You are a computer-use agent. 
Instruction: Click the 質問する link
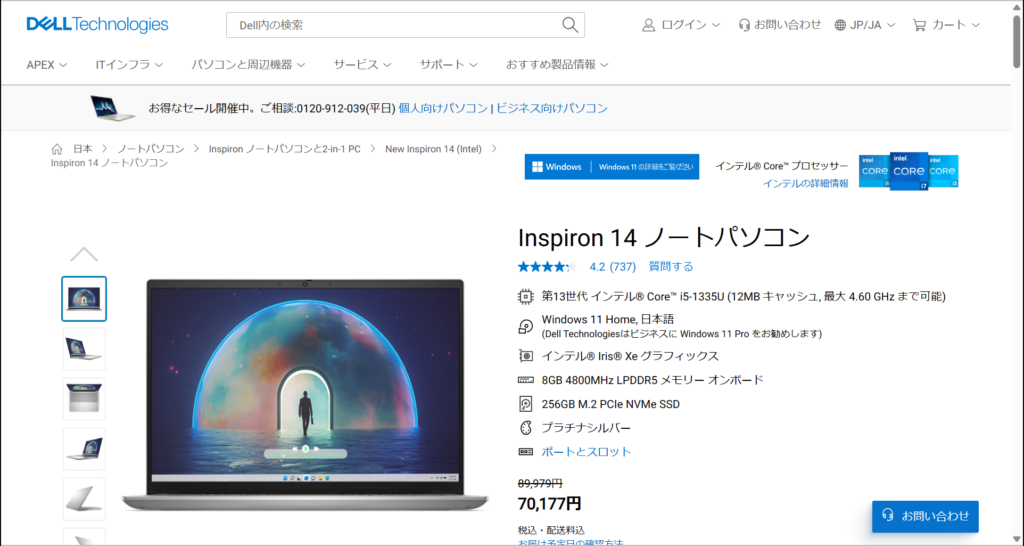[x=671, y=266]
